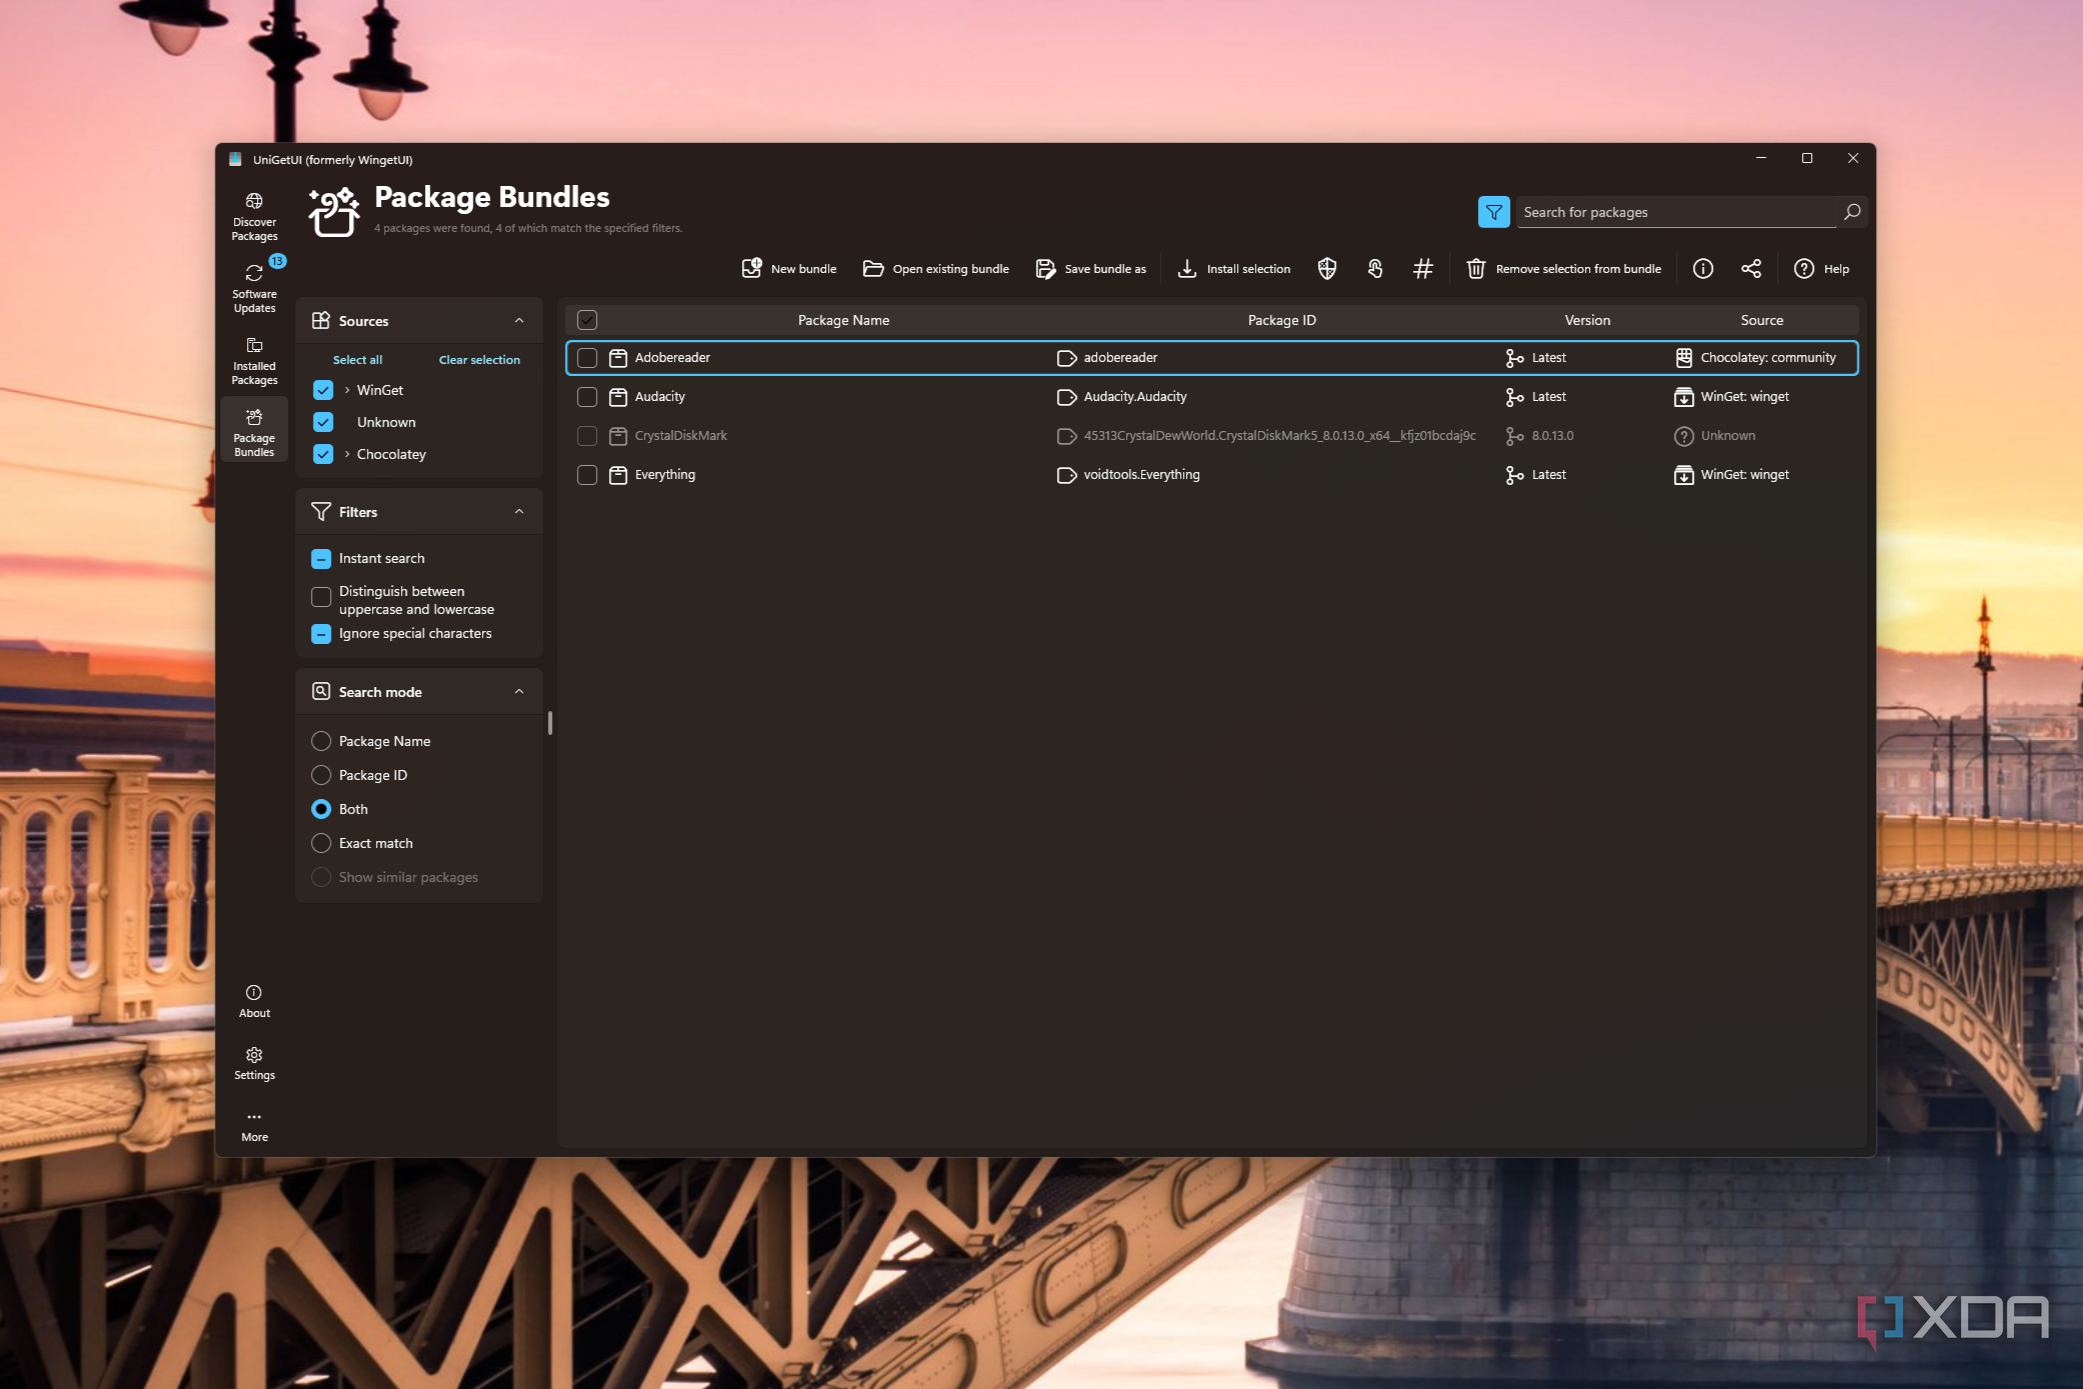
Task: Click Remove selection from bundle
Action: (x=1564, y=269)
